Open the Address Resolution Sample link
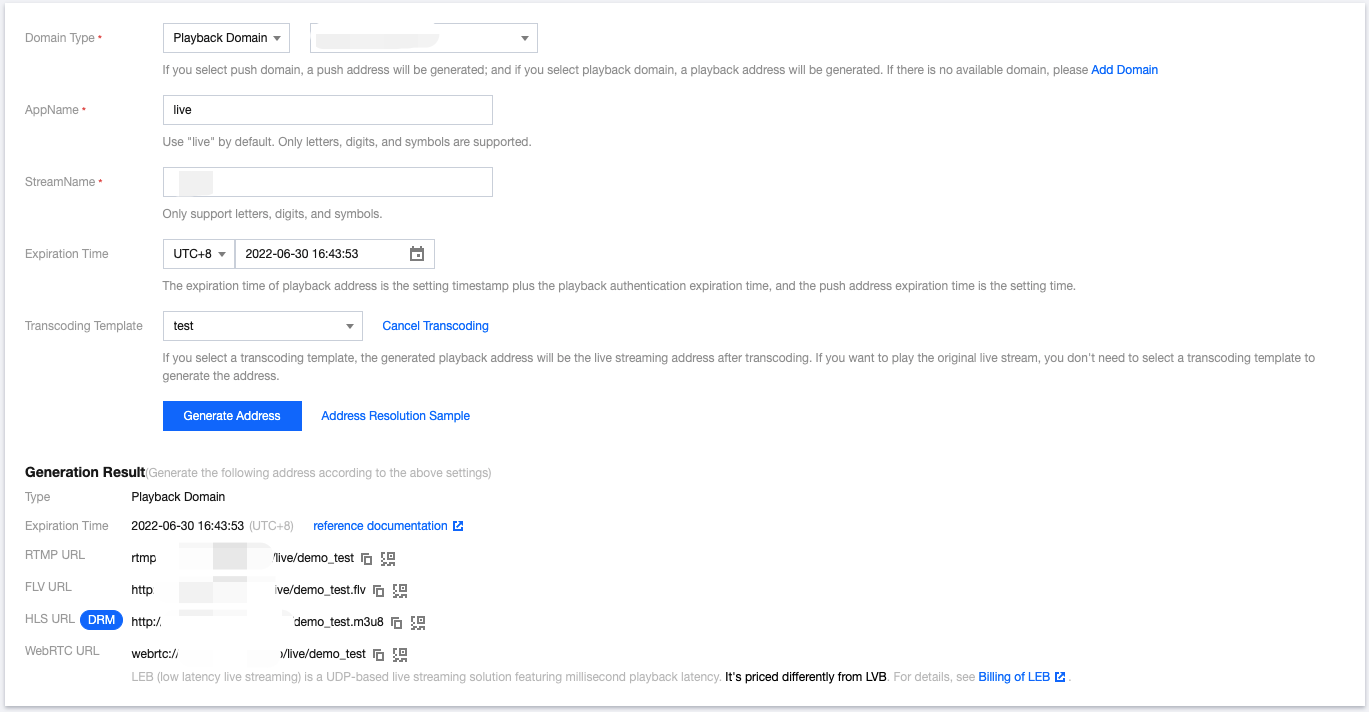The height and width of the screenshot is (712, 1369). coord(395,416)
